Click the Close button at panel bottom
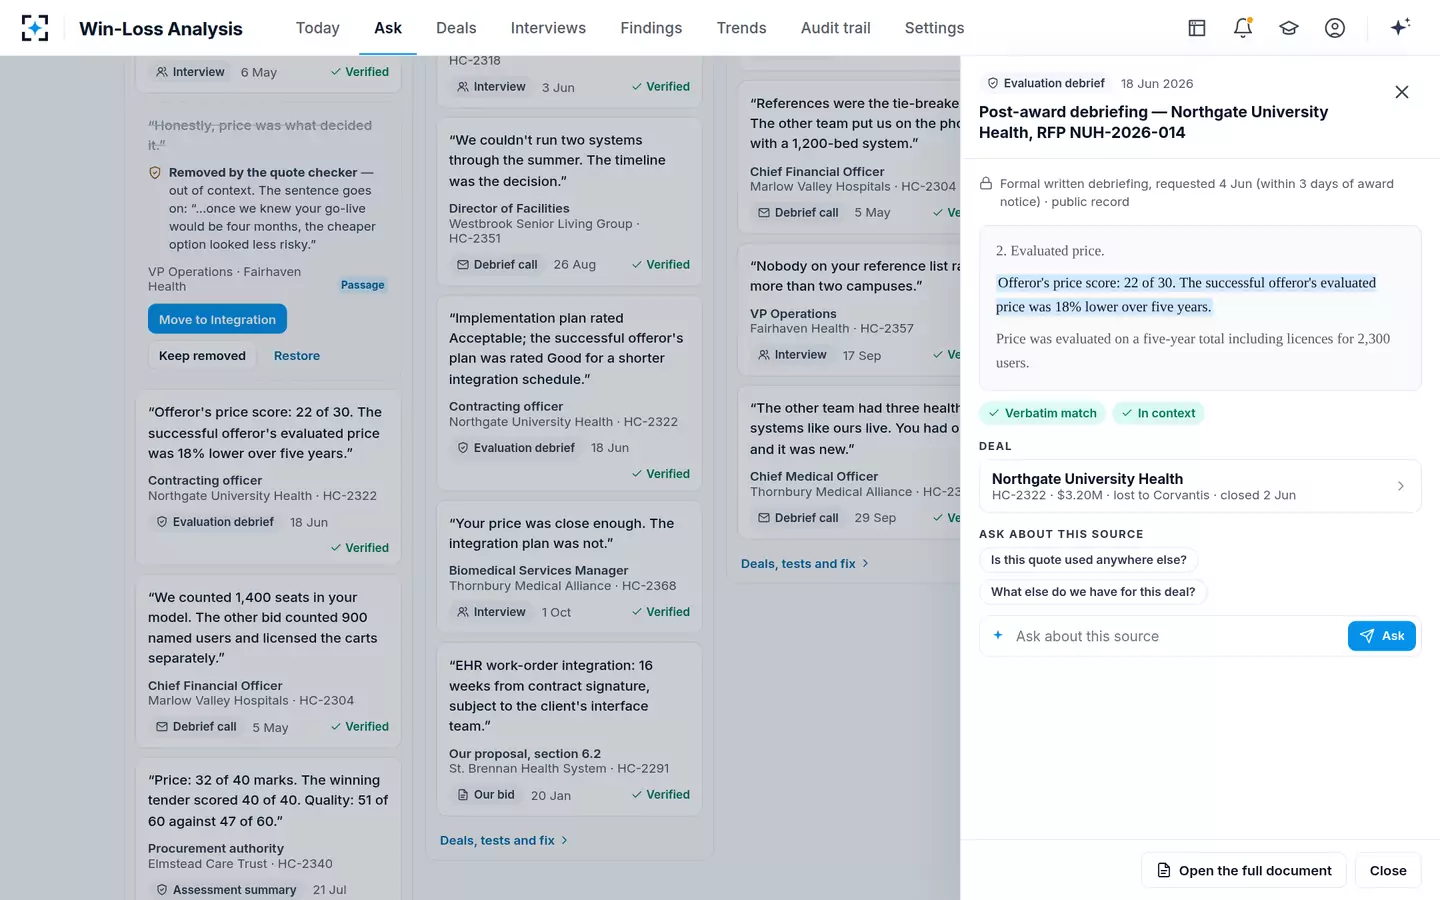 (1388, 871)
